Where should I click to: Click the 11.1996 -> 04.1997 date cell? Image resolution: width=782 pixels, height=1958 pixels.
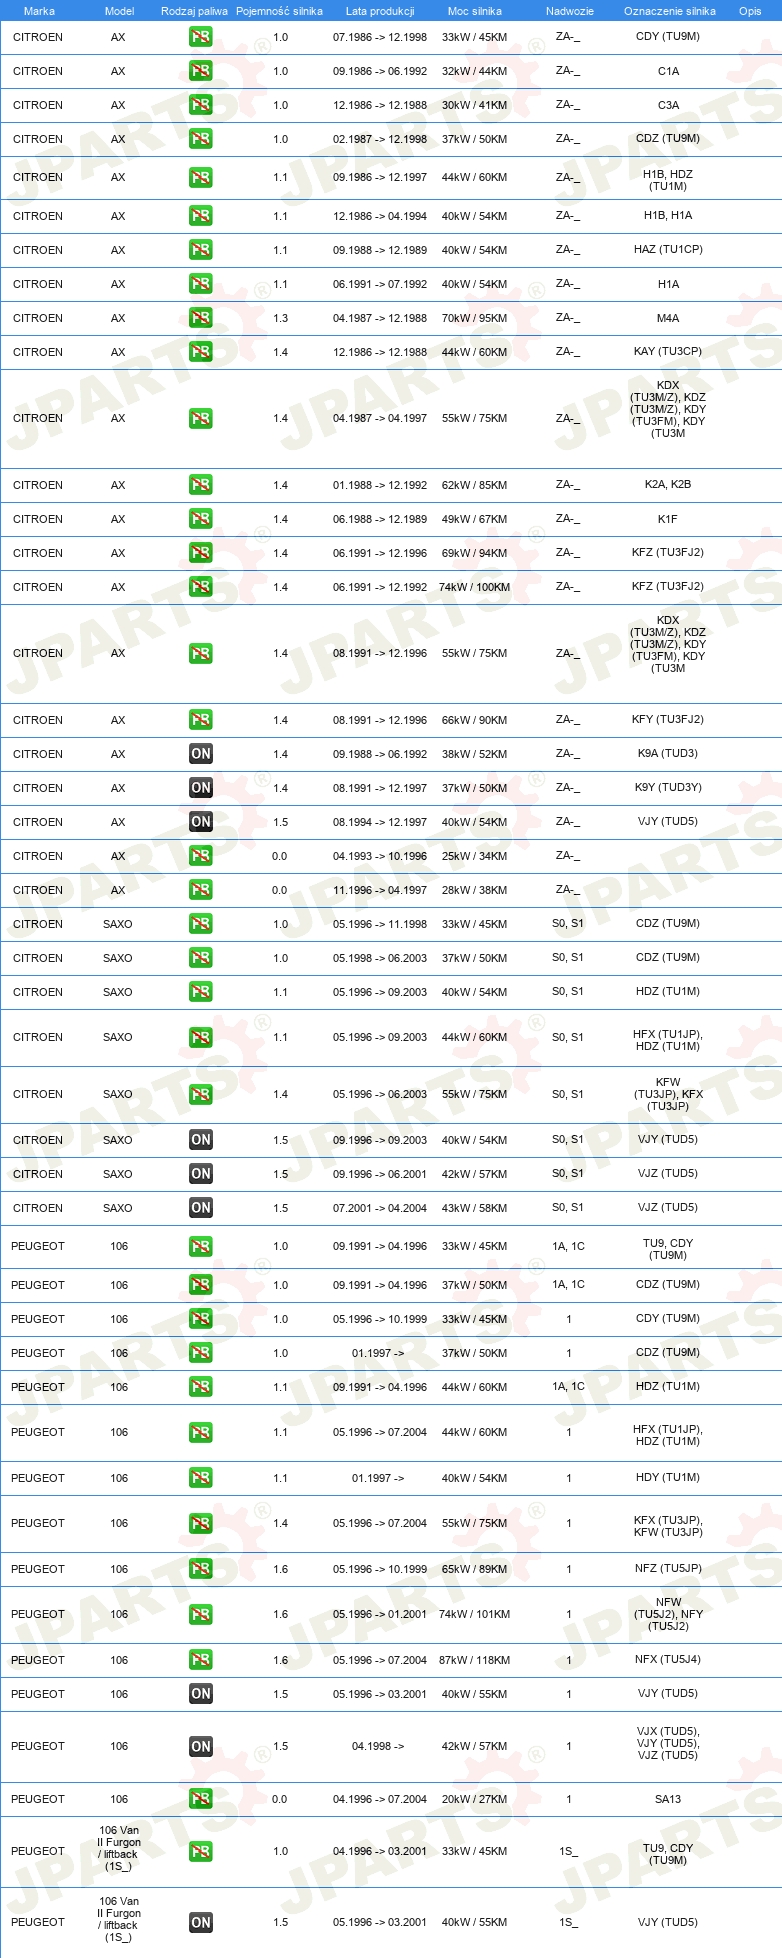(380, 890)
